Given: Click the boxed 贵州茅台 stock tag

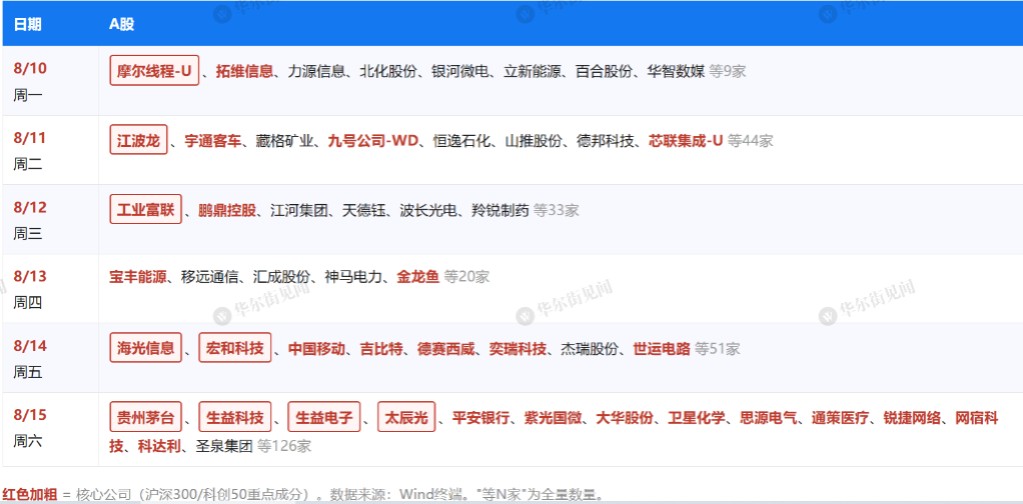Looking at the screenshot, I should 145,417.
